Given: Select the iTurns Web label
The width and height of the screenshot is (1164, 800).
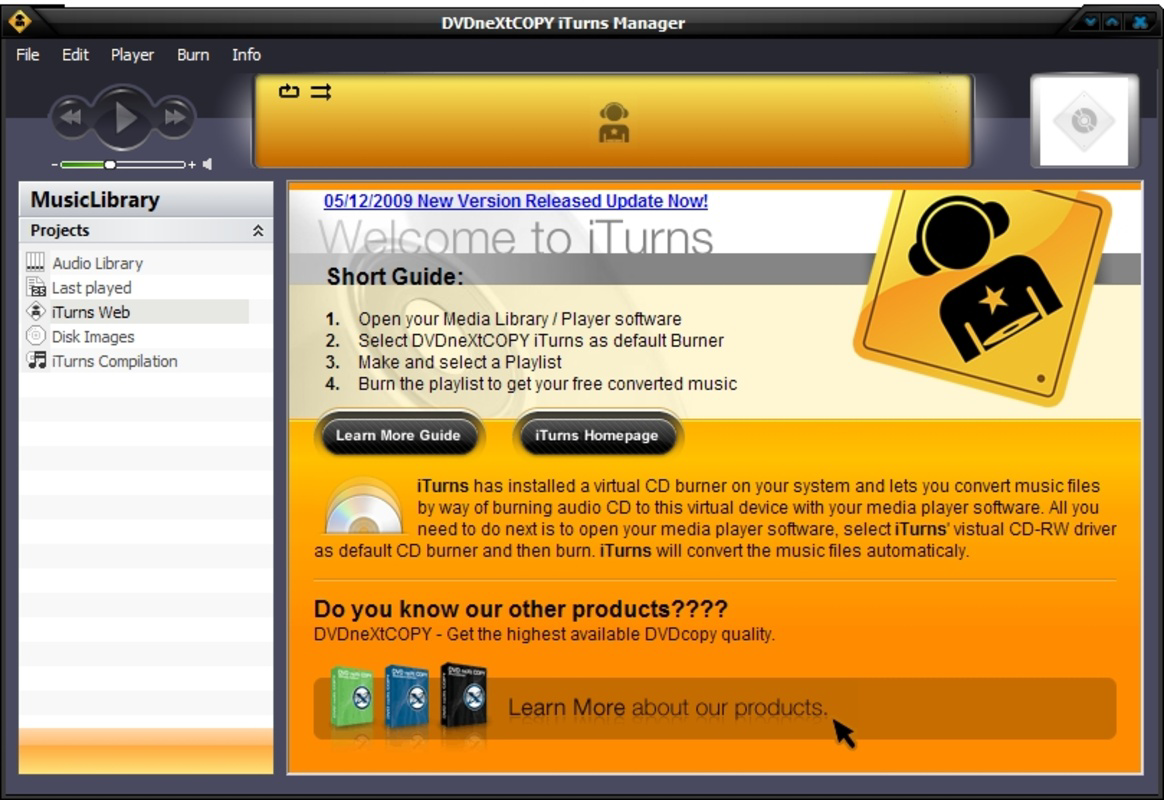Looking at the screenshot, I should pyautogui.click(x=91, y=312).
